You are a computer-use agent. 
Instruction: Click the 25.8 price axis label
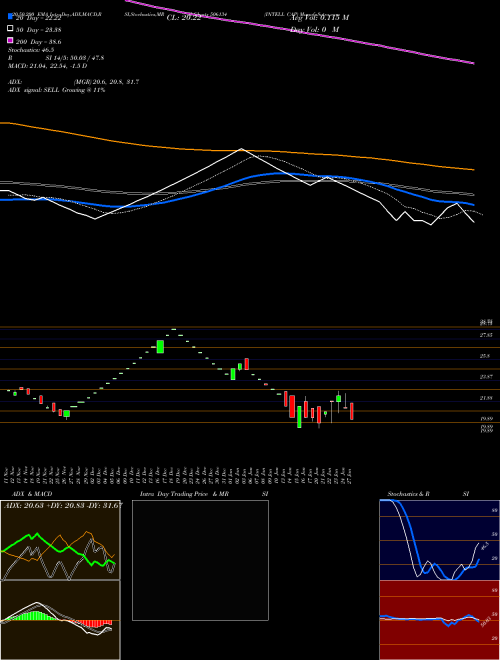(x=487, y=356)
